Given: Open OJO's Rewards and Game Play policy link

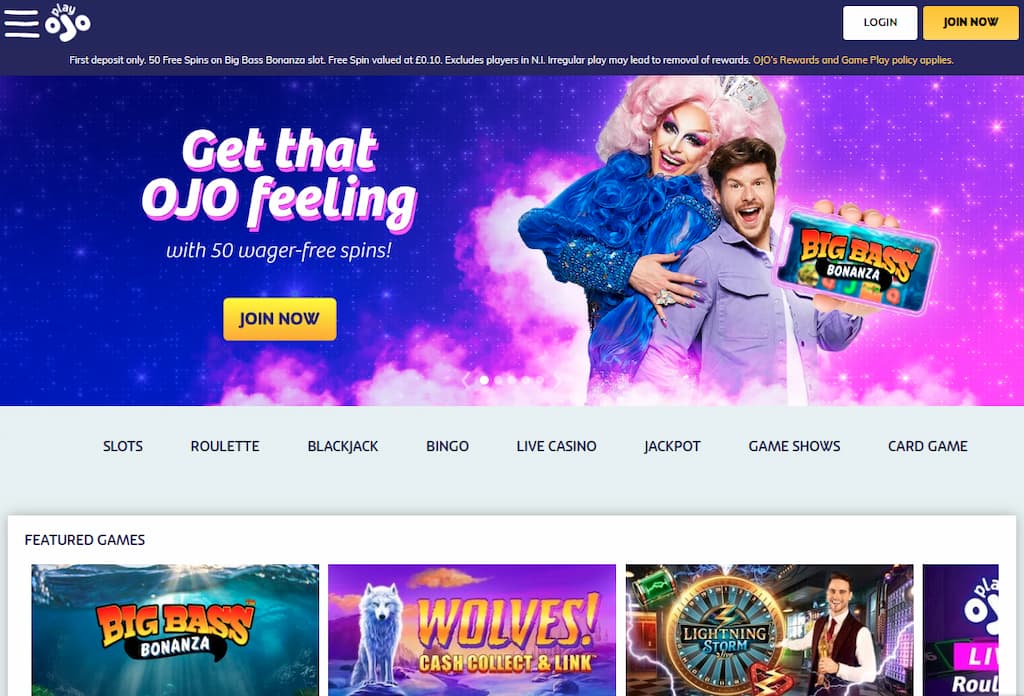Looking at the screenshot, I should coord(853,60).
